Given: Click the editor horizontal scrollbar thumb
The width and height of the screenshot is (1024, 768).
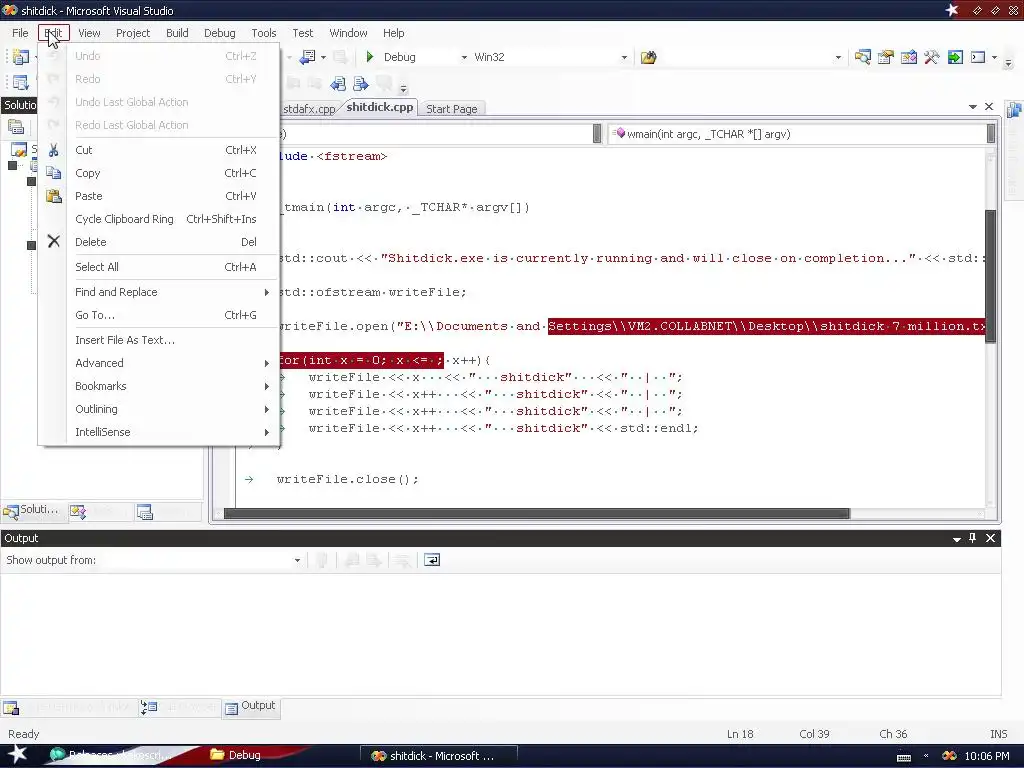Looking at the screenshot, I should coord(537,514).
